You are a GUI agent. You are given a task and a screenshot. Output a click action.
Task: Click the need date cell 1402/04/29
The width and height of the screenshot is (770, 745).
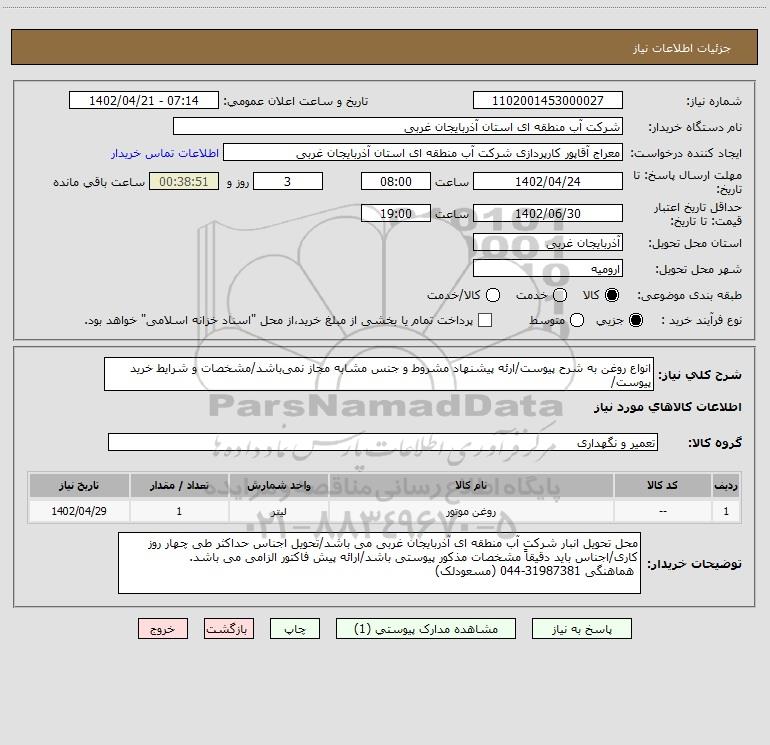tap(79, 511)
